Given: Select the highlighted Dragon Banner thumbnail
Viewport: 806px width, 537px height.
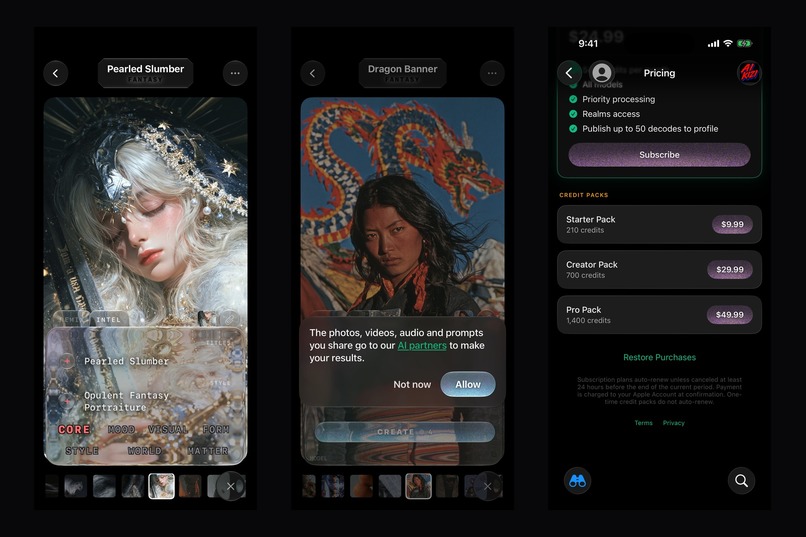Looking at the screenshot, I should tap(418, 486).
